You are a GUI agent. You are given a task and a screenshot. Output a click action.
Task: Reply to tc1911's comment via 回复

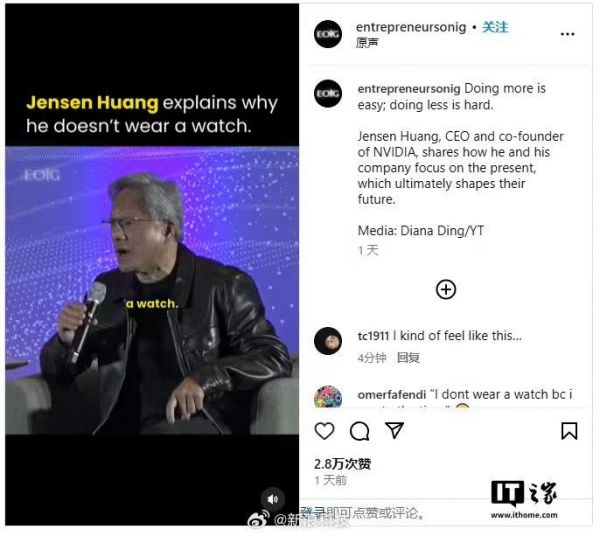[408, 358]
